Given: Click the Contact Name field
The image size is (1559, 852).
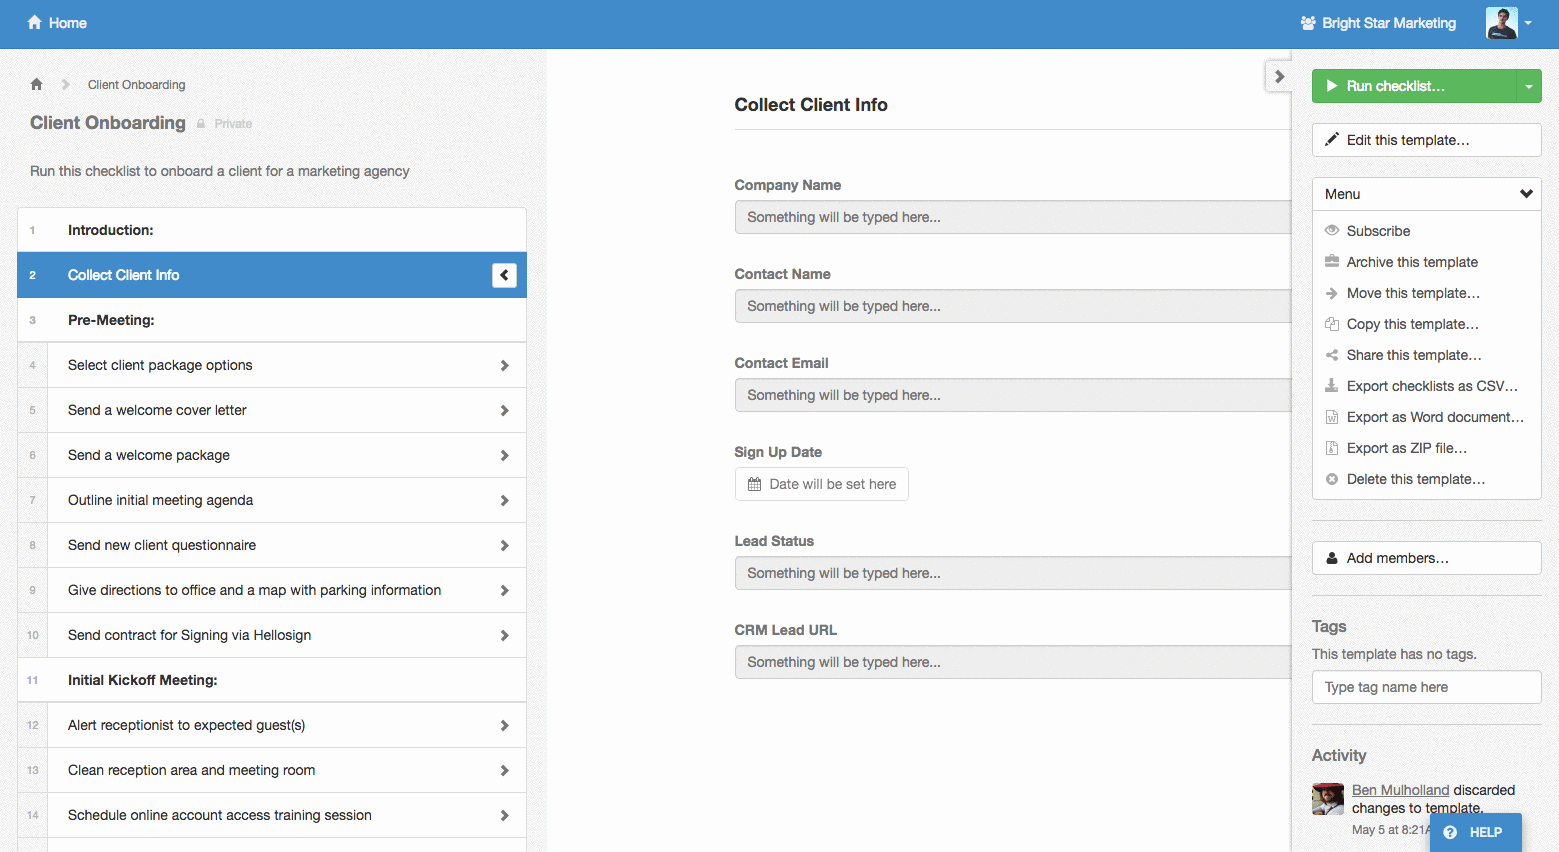Looking at the screenshot, I should point(1013,306).
